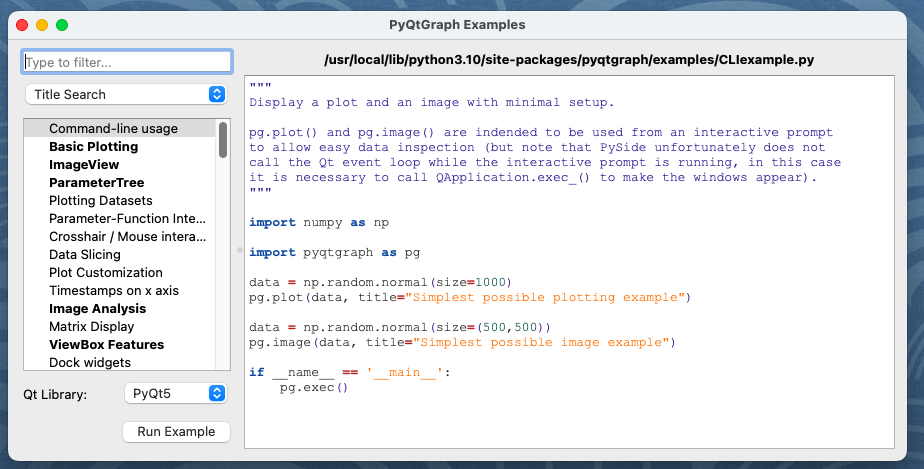Click the if __name__ == '__main__' line
Viewport: 924px width, 469px height.
coord(349,372)
